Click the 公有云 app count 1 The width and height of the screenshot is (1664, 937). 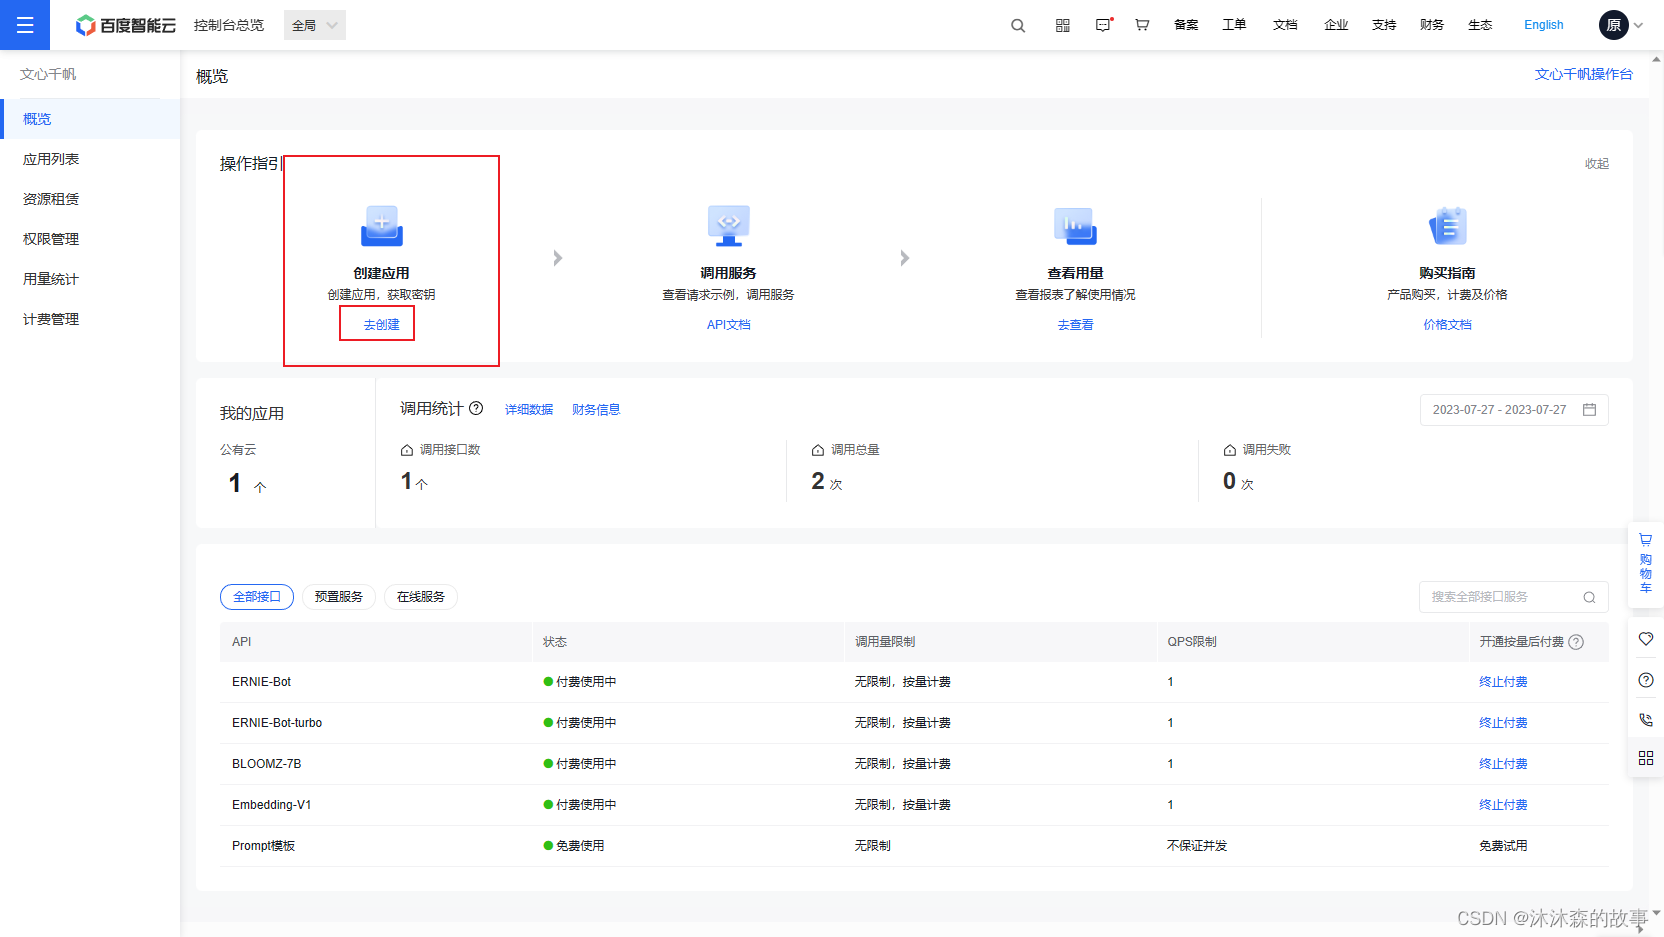click(x=235, y=483)
